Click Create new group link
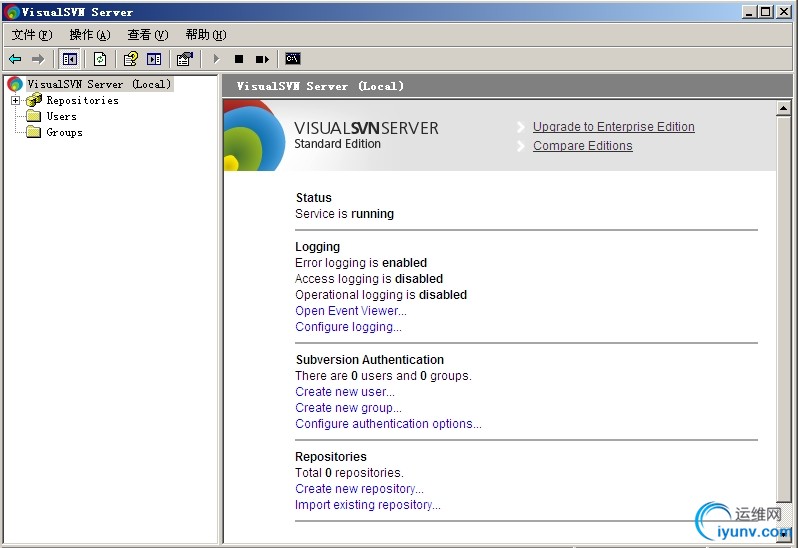The height and width of the screenshot is (548, 798). click(x=348, y=408)
